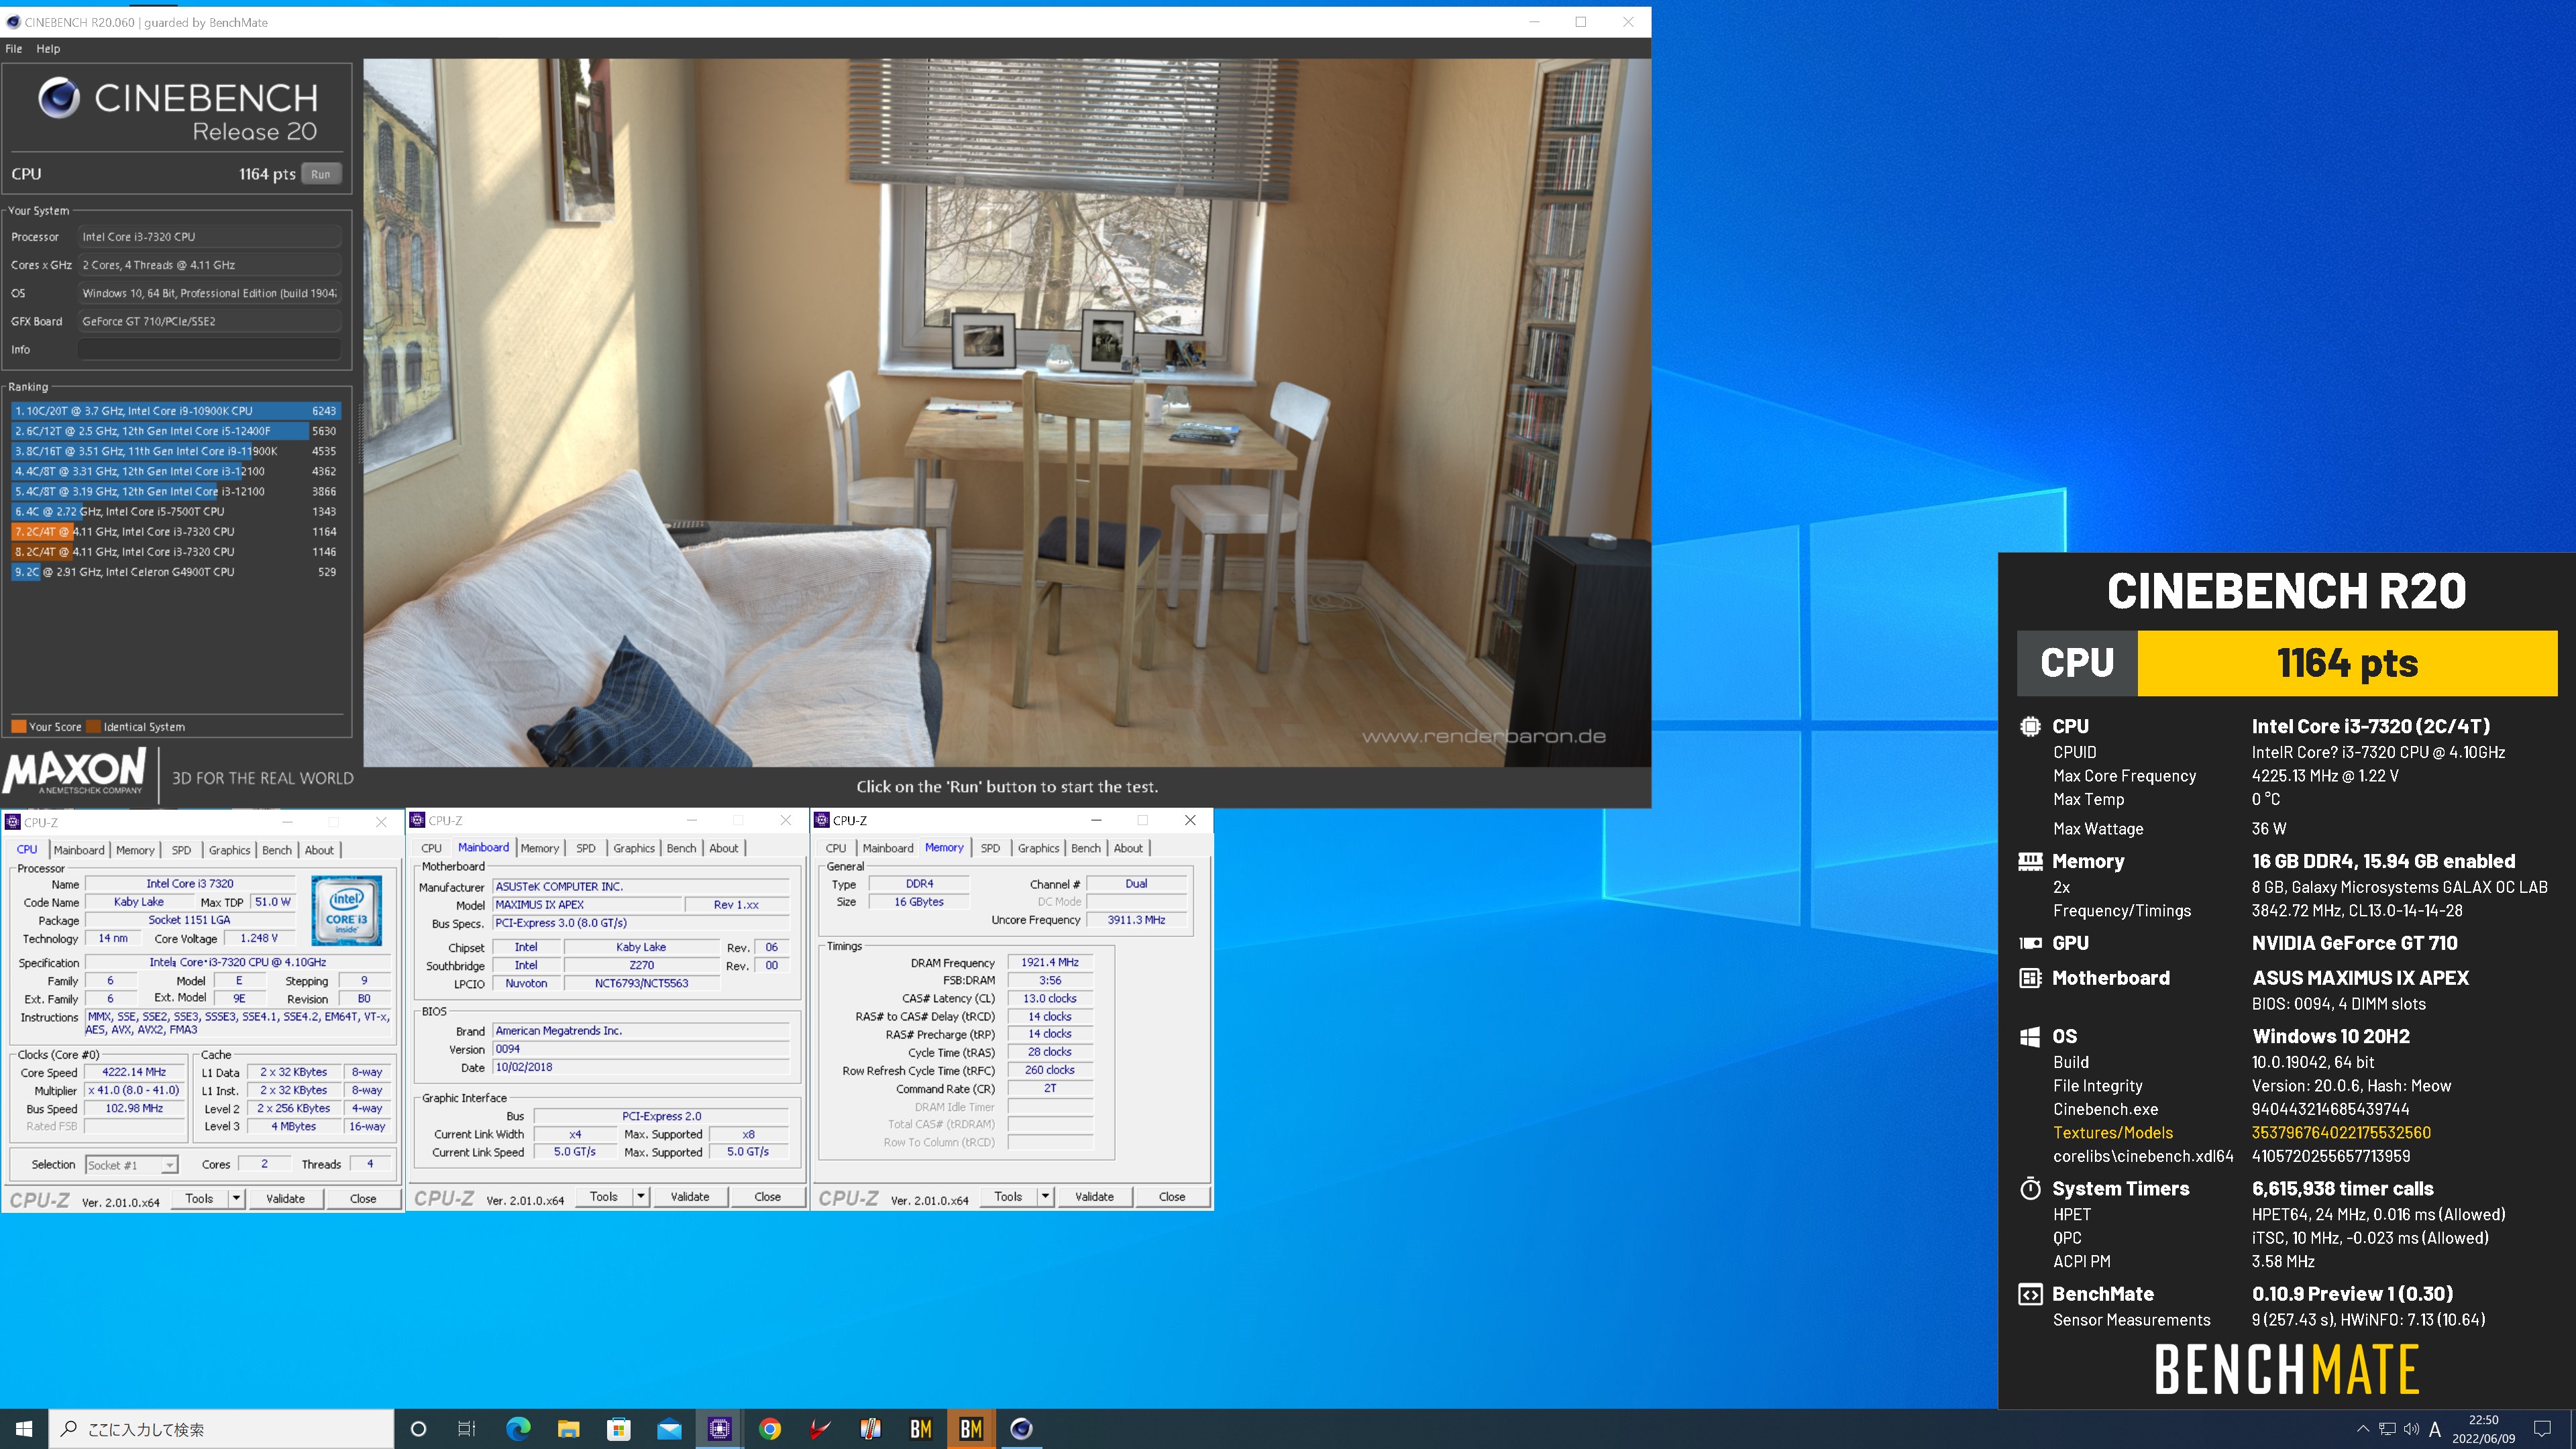Launch Google Chrome from the taskbar
Image resolution: width=2576 pixels, height=1449 pixels.
(x=770, y=1429)
